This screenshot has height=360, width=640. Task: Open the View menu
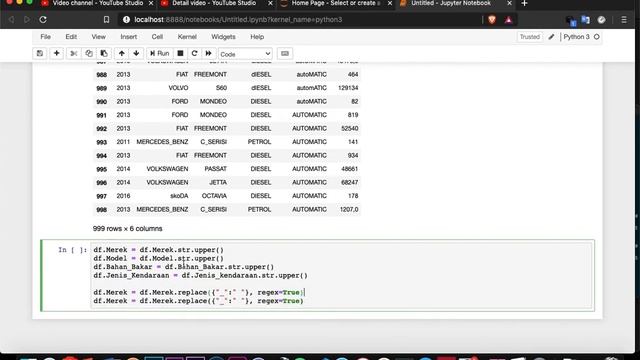coord(98,37)
